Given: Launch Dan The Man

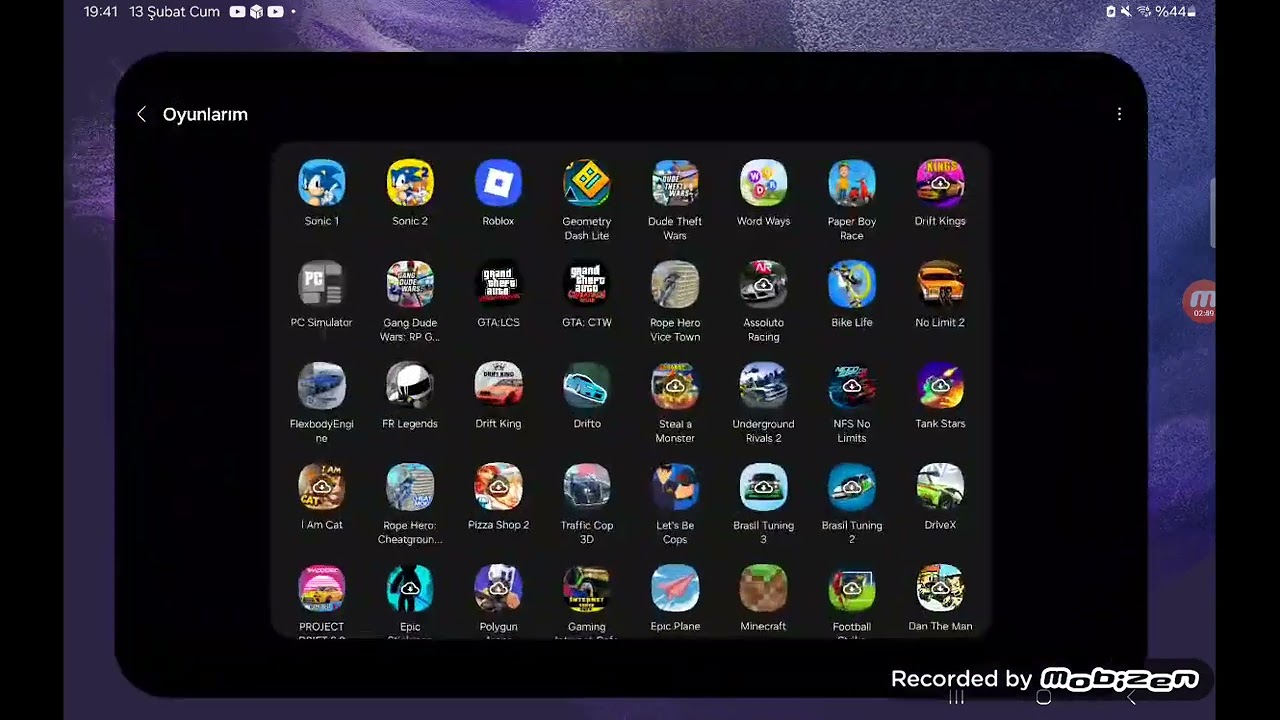Looking at the screenshot, I should tap(940, 589).
